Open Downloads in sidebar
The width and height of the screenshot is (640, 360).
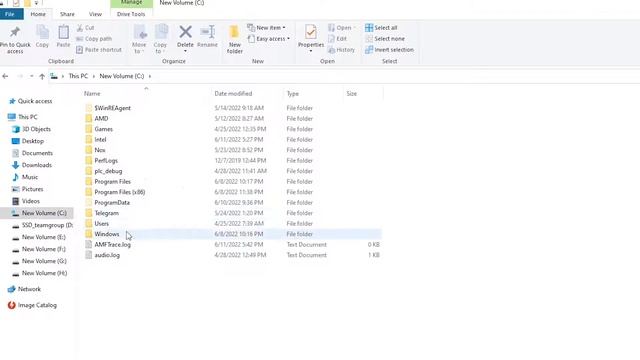[32, 165]
